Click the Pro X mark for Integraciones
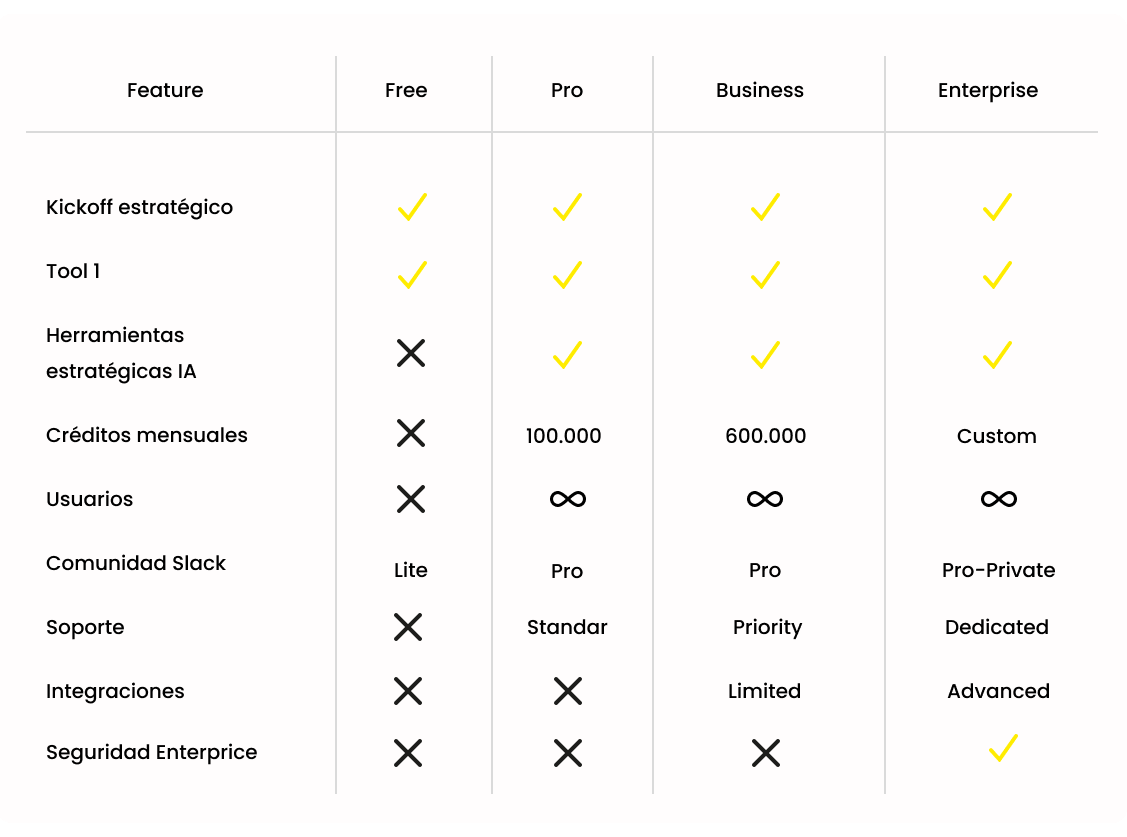 [567, 691]
